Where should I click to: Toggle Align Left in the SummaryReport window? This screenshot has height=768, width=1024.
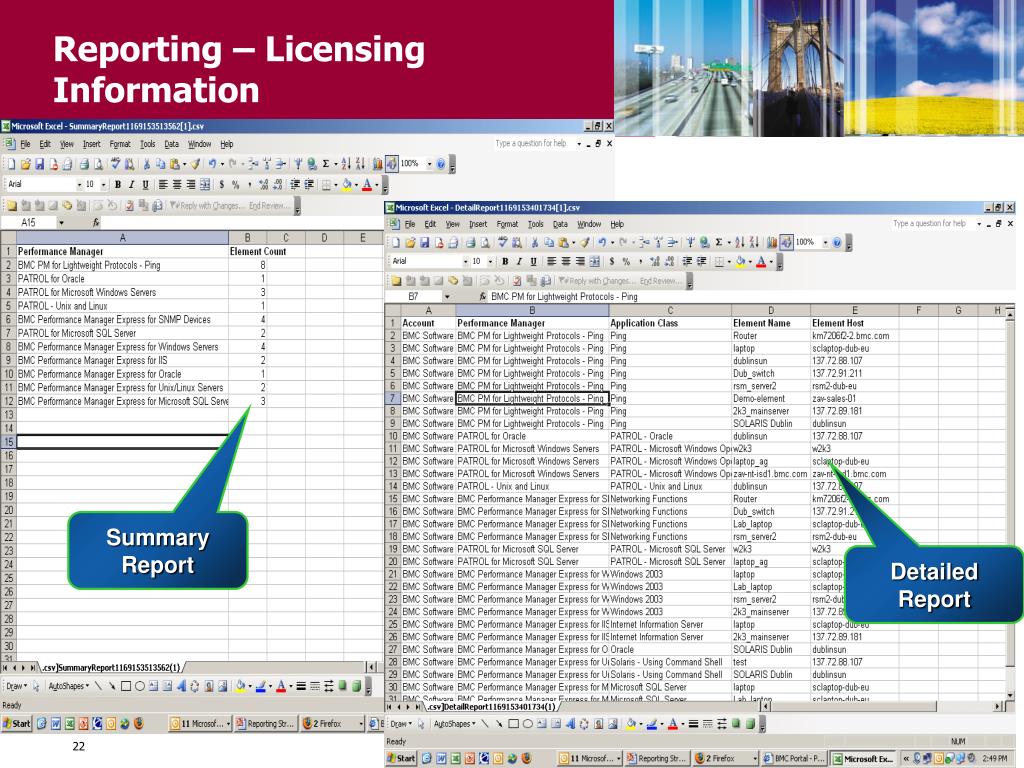click(163, 185)
